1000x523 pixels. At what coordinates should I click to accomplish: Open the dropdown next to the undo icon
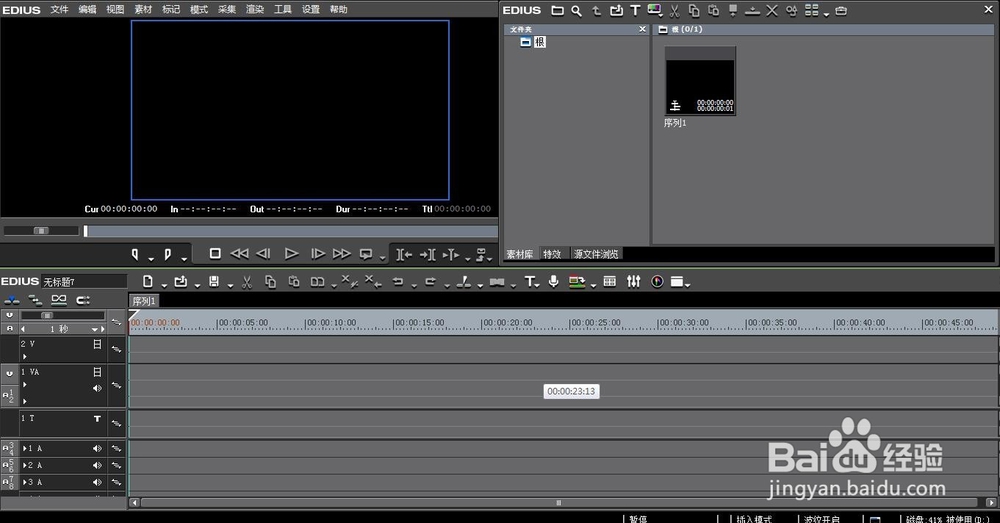pos(414,285)
